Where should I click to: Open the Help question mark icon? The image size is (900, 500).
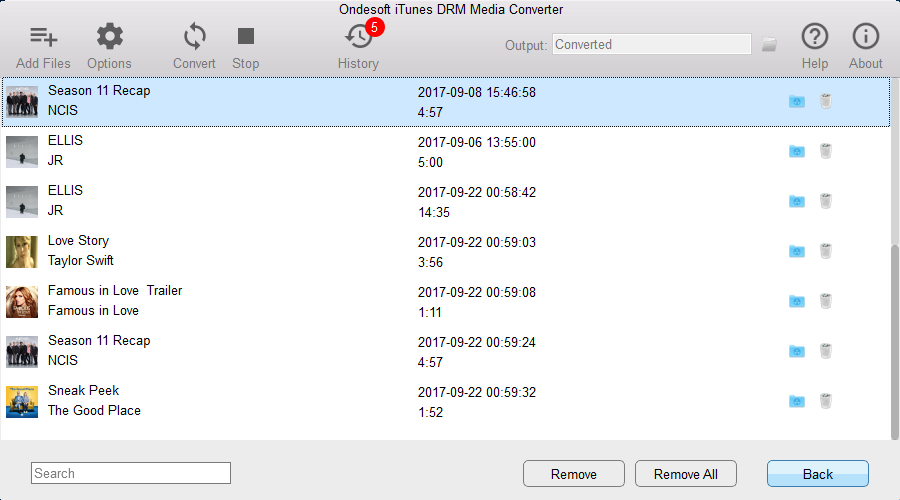815,38
